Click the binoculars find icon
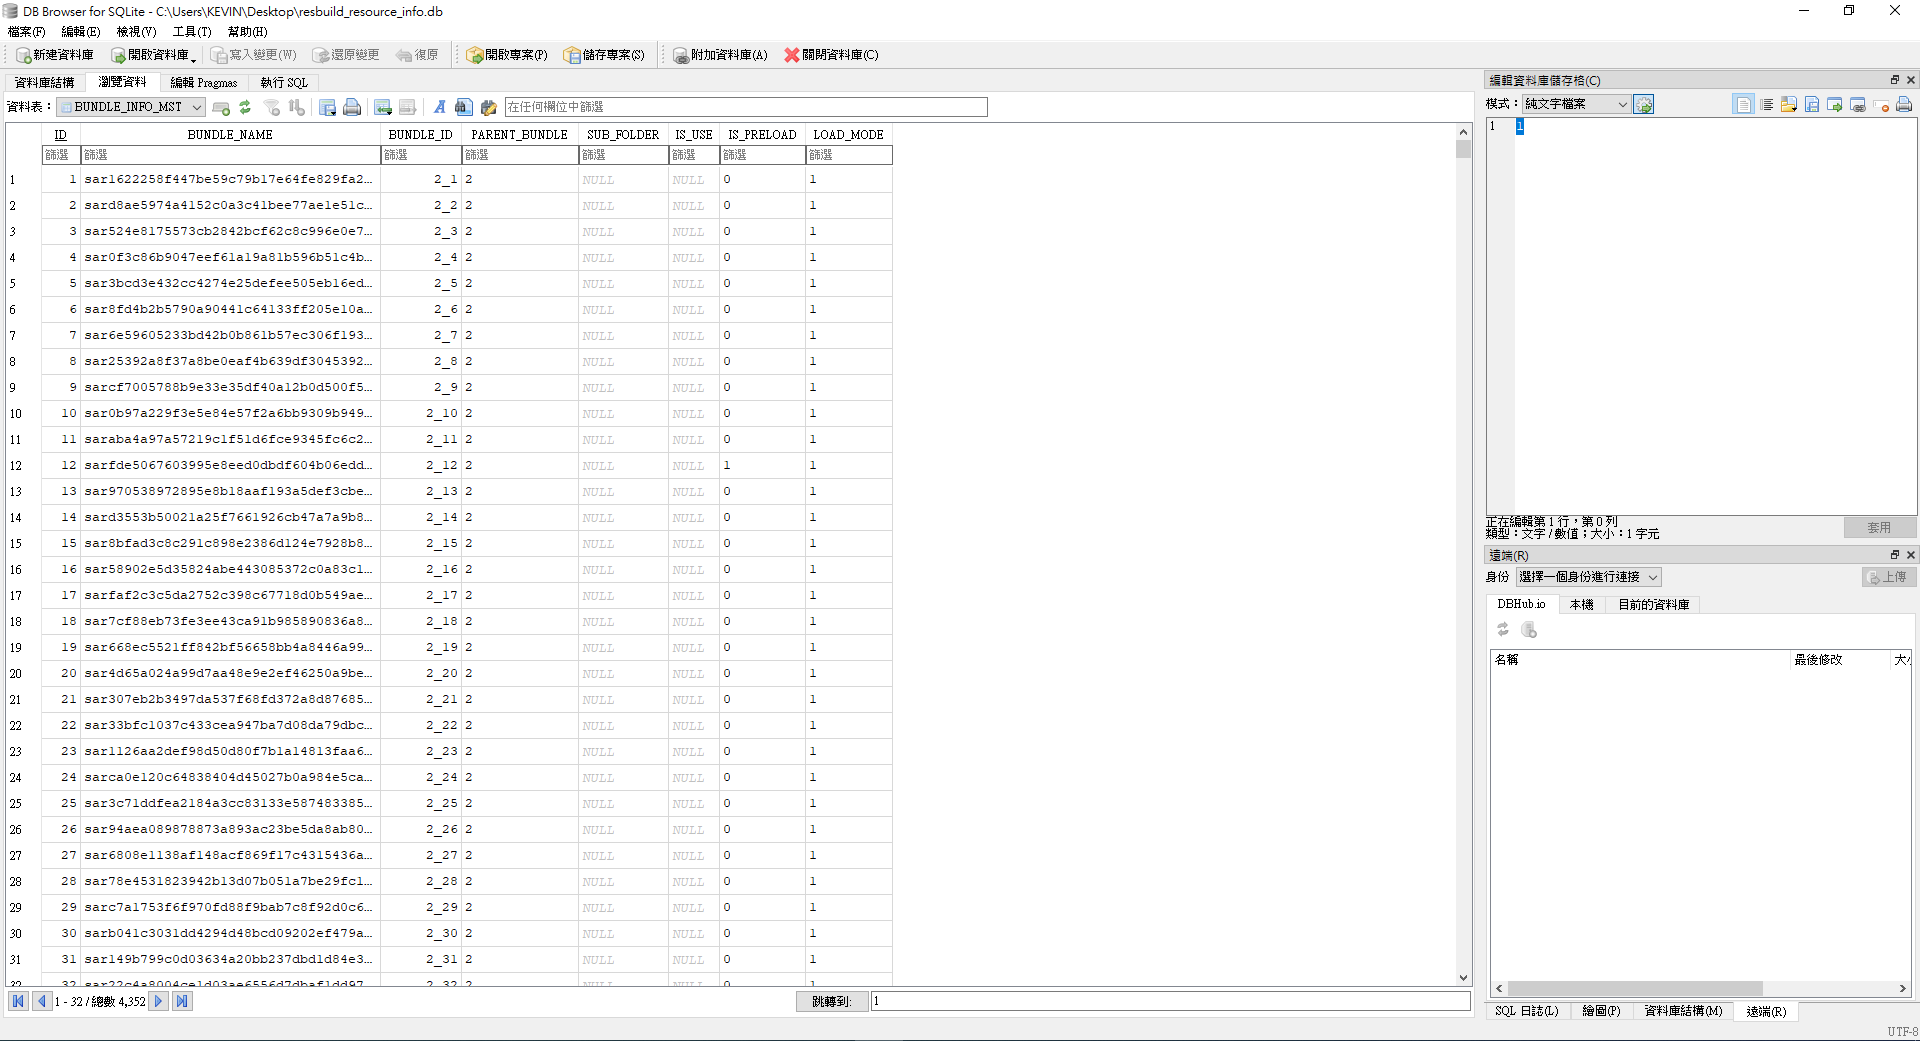Viewport: 1920px width, 1041px height. [463, 107]
